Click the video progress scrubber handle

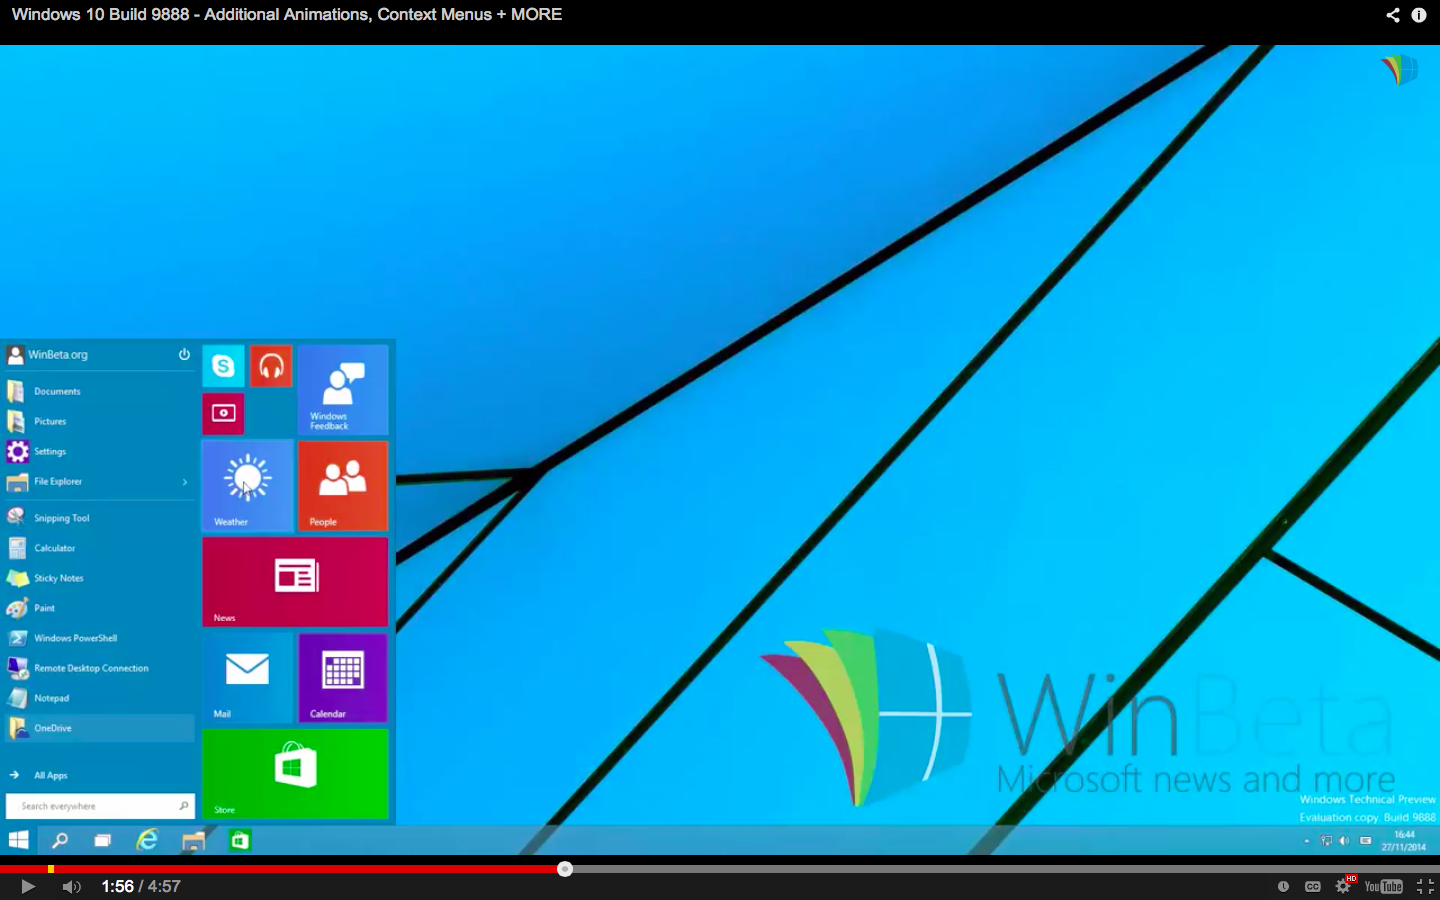(565, 869)
